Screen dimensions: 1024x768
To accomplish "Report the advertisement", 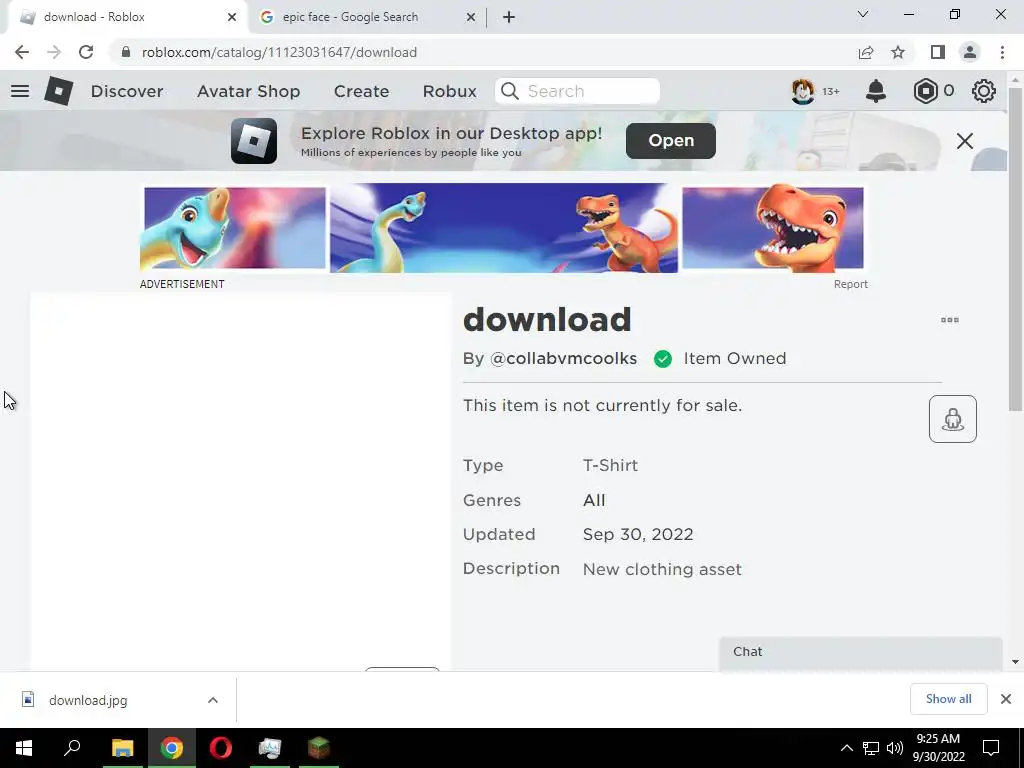I will (x=850, y=284).
